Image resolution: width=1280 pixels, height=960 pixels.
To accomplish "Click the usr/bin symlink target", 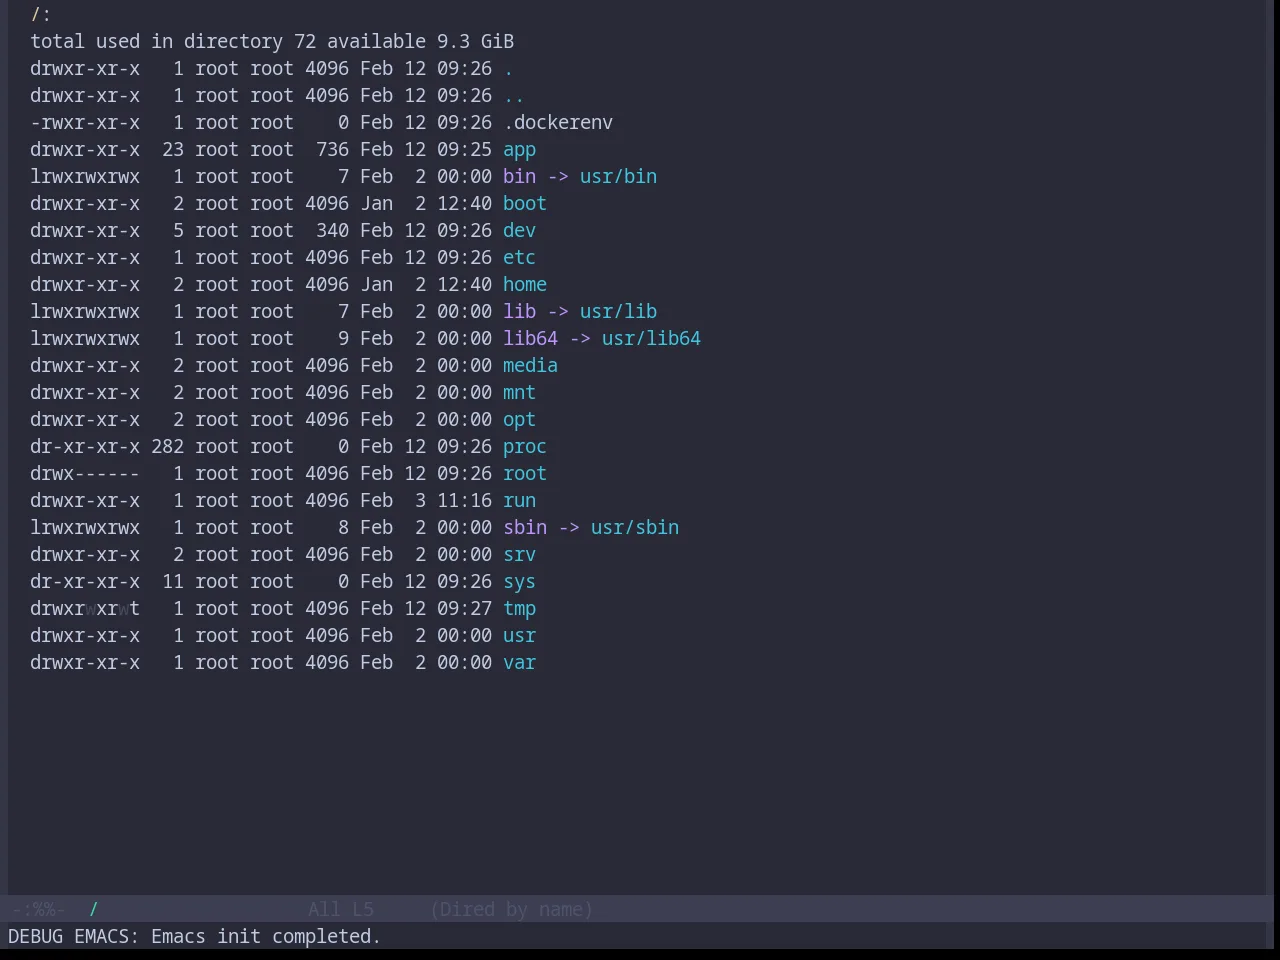I will click(618, 177).
